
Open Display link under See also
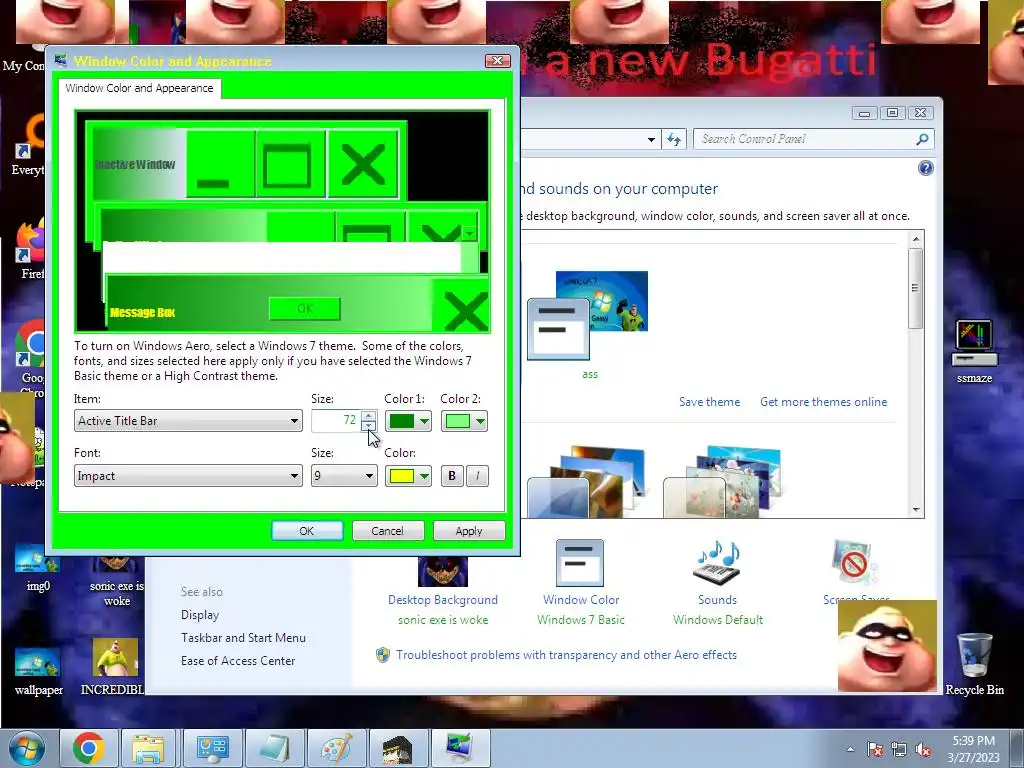click(200, 615)
